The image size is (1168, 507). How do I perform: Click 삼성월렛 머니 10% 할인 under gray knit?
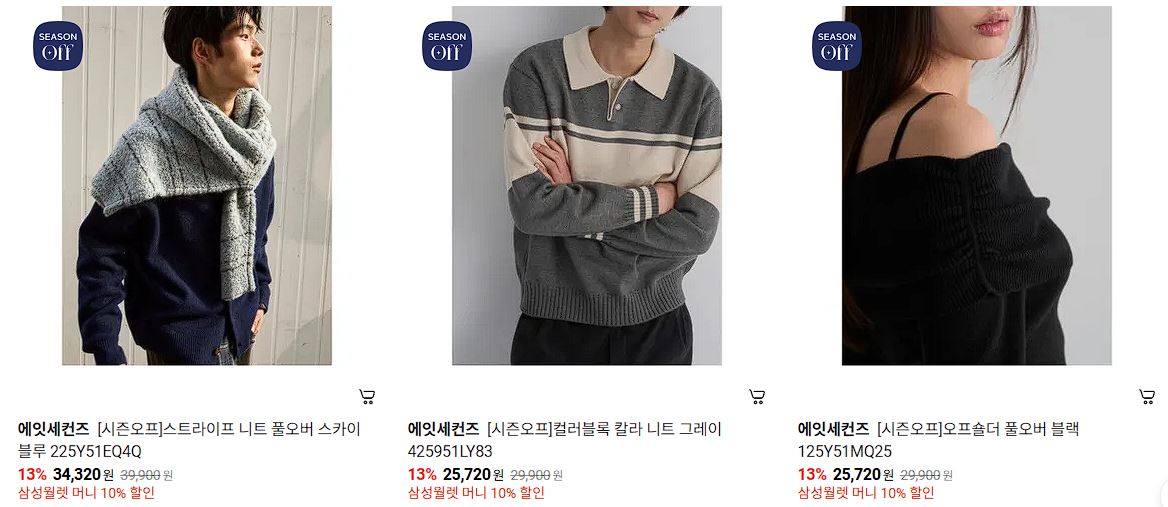pos(477,493)
